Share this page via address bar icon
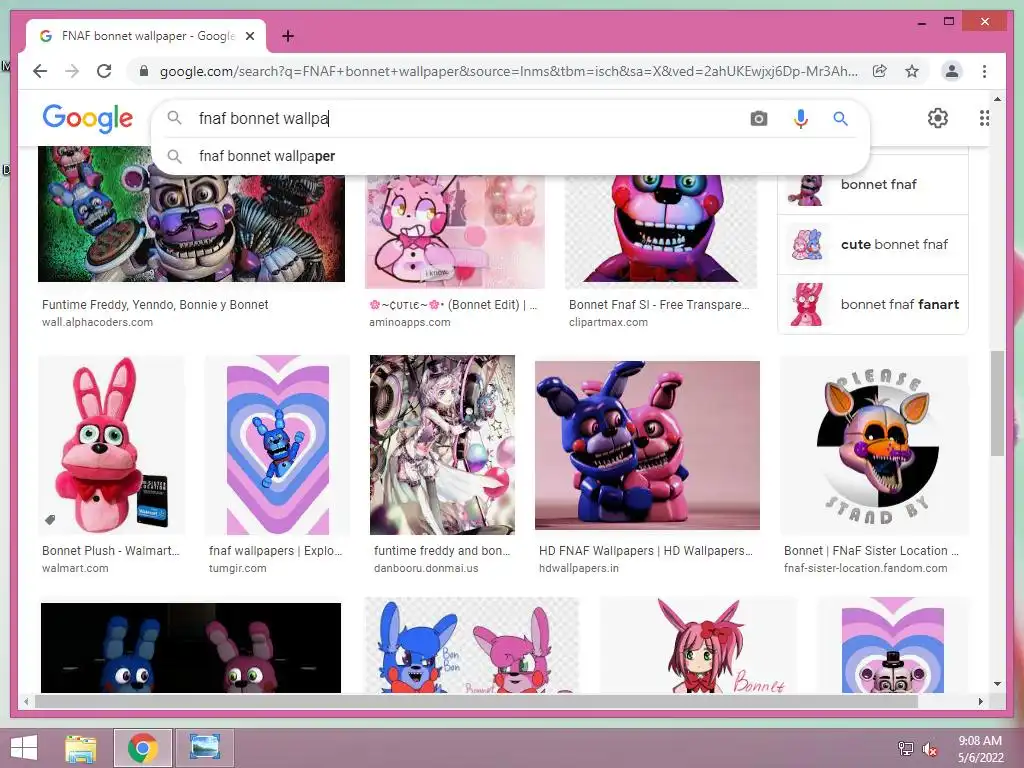Screen dimensions: 1024x768 tap(880, 71)
